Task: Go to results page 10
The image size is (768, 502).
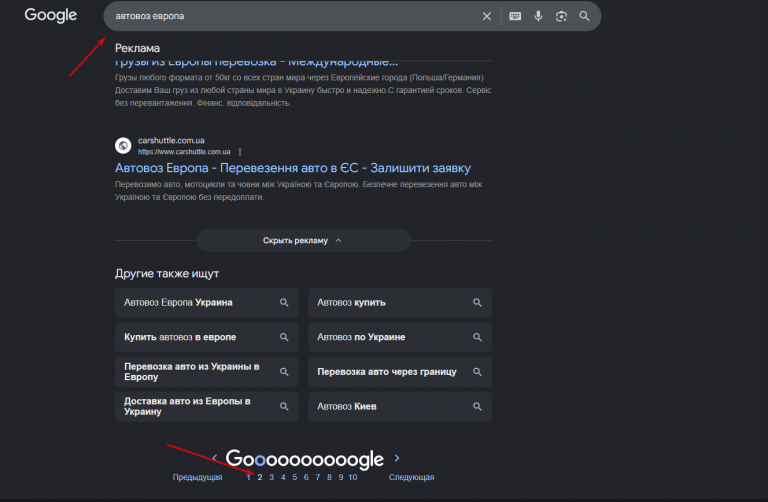Action: point(353,477)
